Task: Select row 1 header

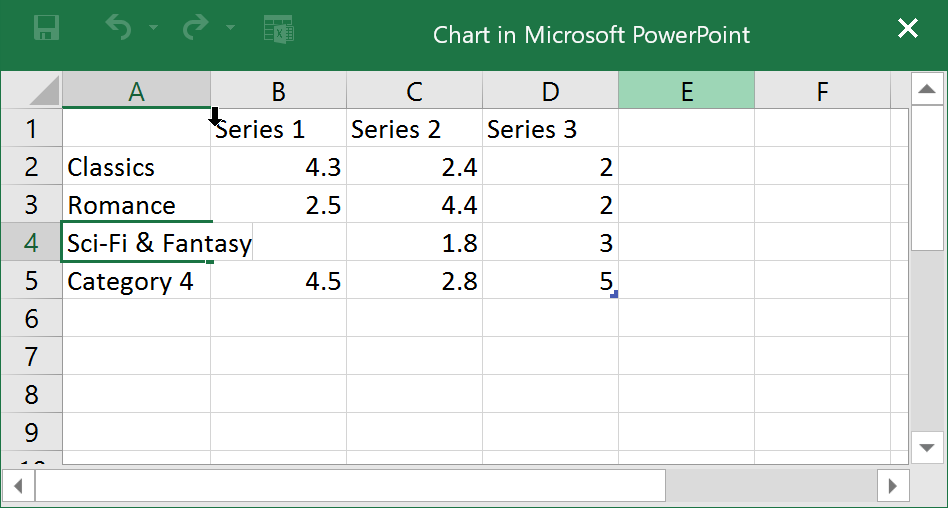Action: 31,128
